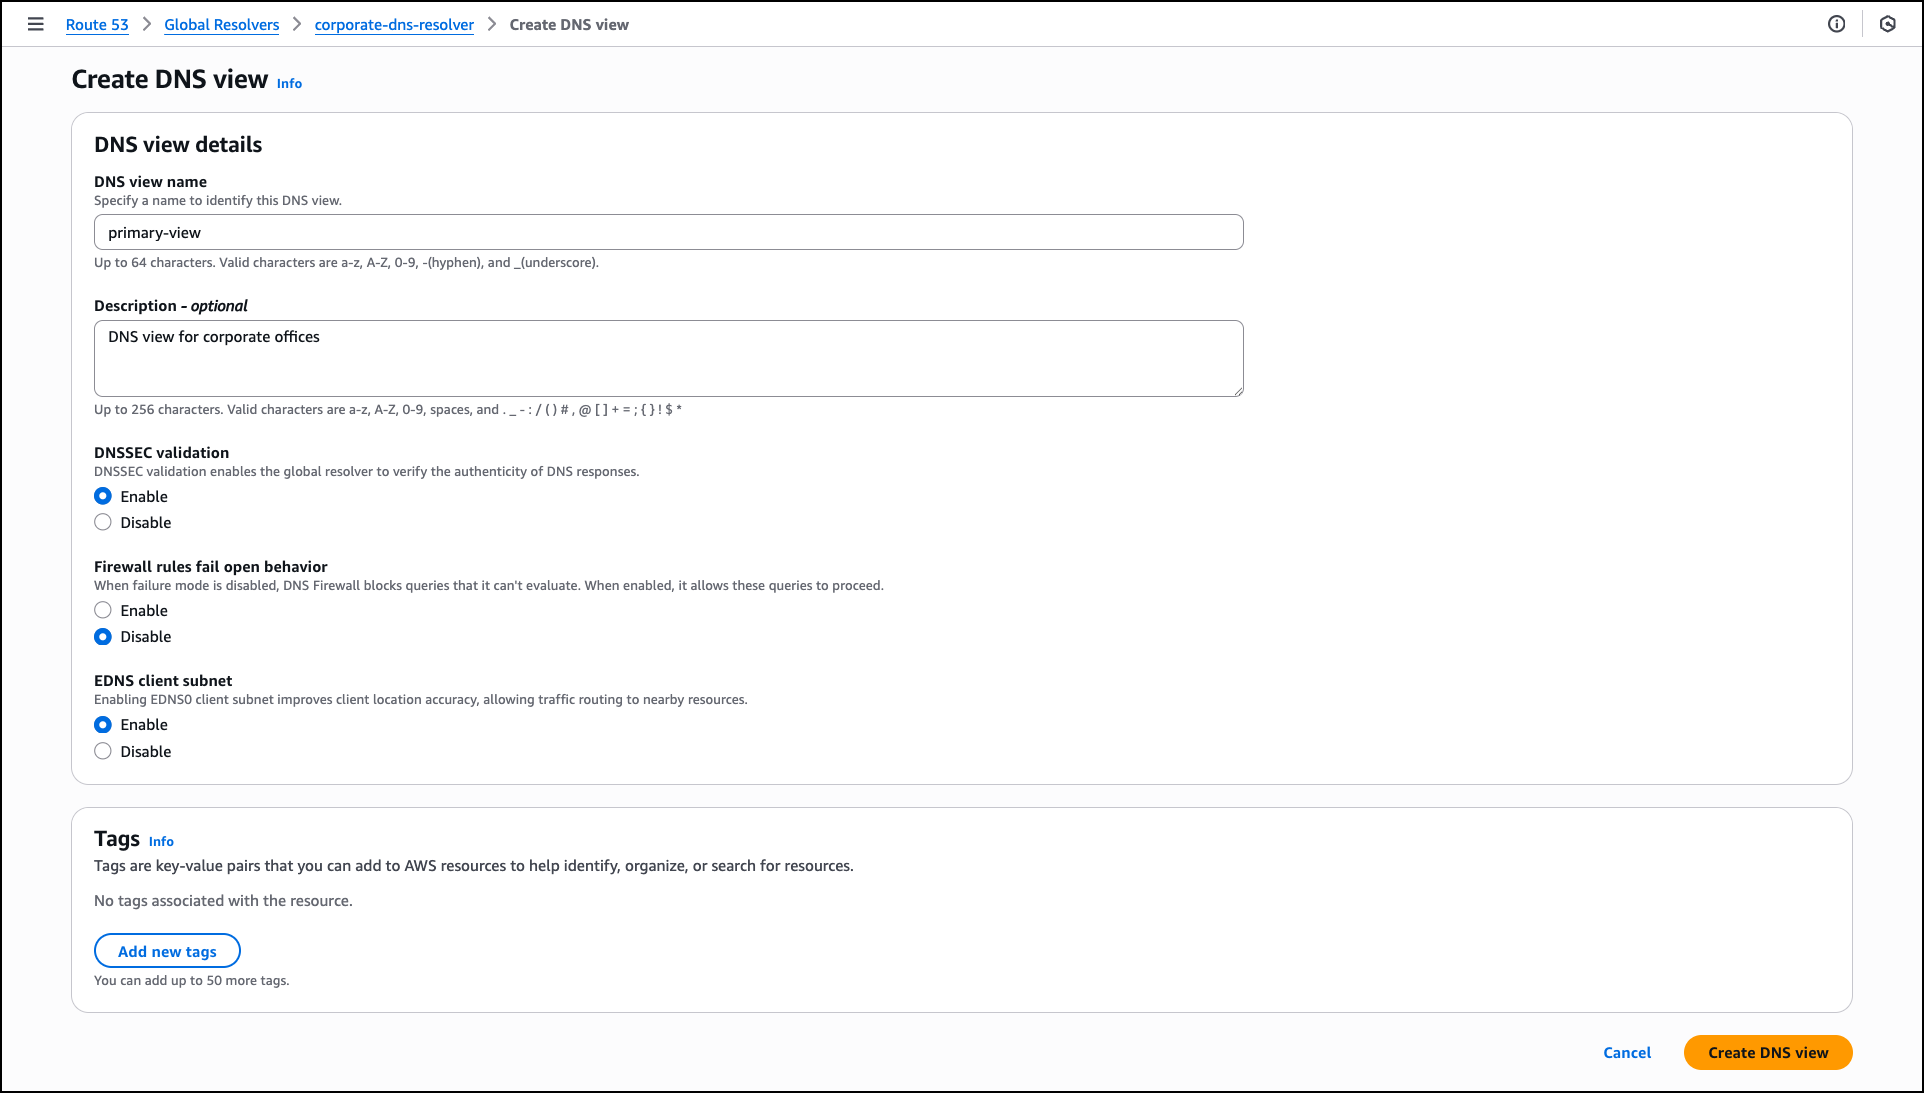Click Add new tags button
The image size is (1924, 1093).
167,951
